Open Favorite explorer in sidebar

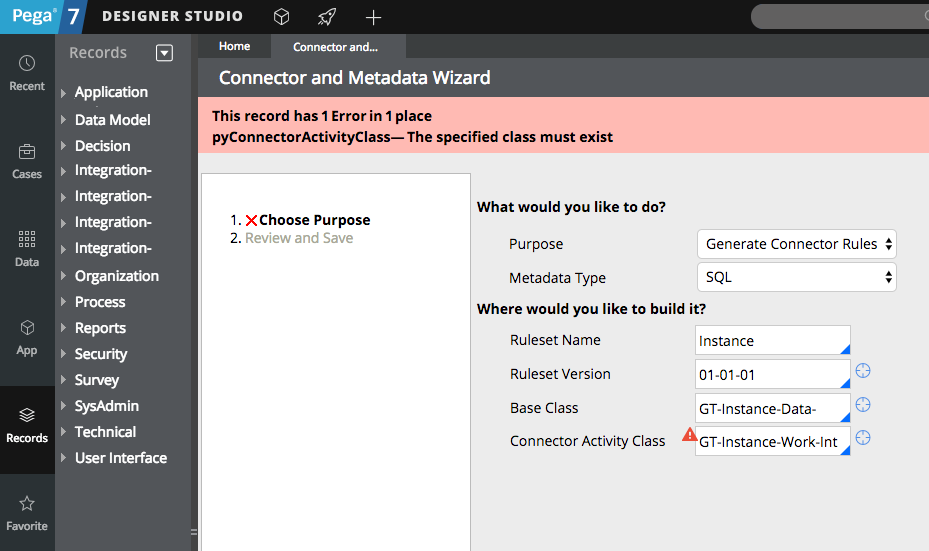point(27,514)
